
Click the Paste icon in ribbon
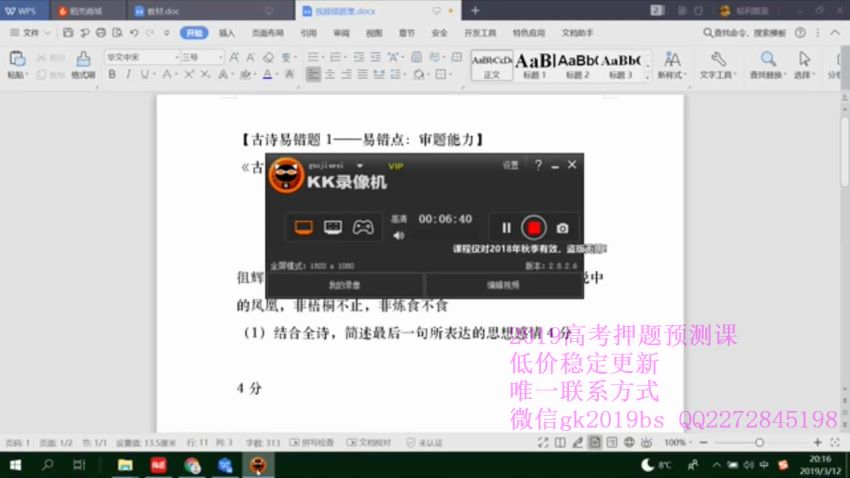pyautogui.click(x=17, y=59)
